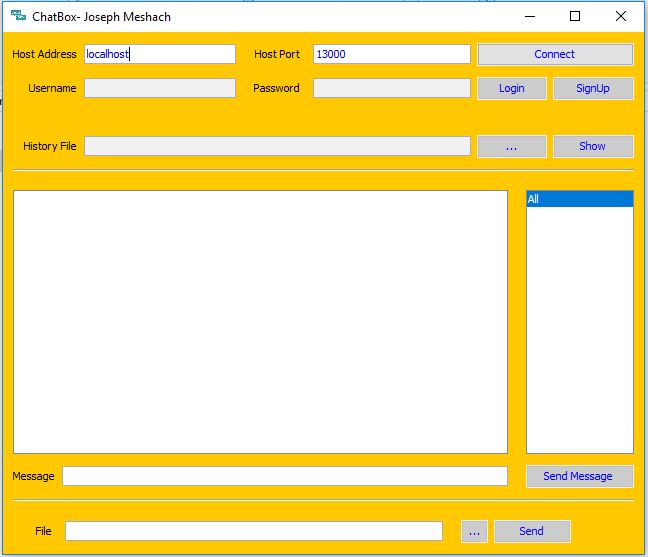Maximize the ChatBox window

(575, 16)
